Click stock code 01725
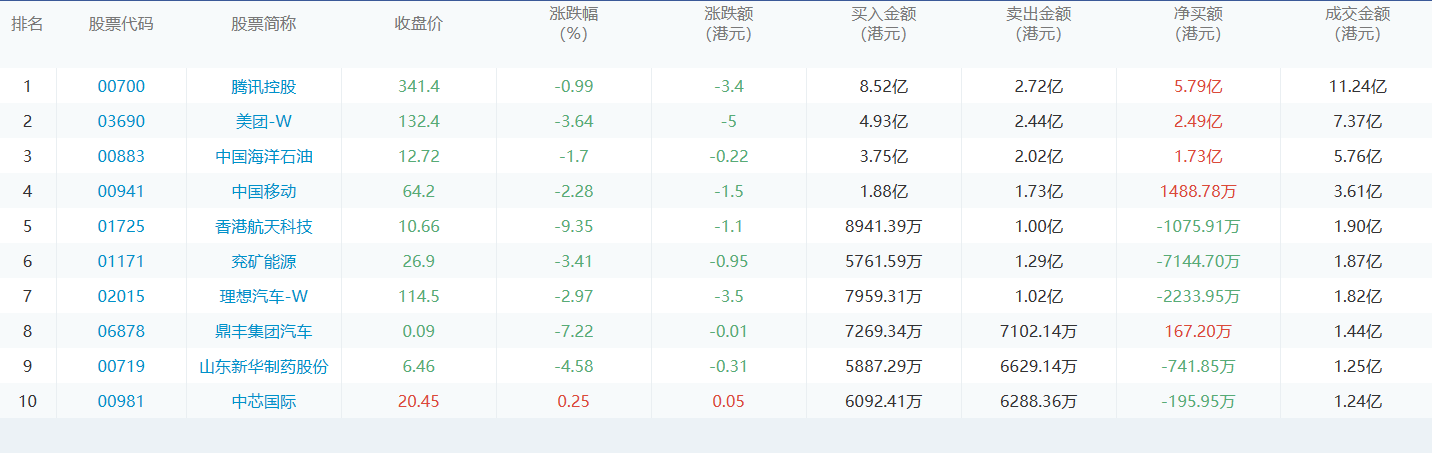The width and height of the screenshot is (1432, 453). click(x=121, y=227)
